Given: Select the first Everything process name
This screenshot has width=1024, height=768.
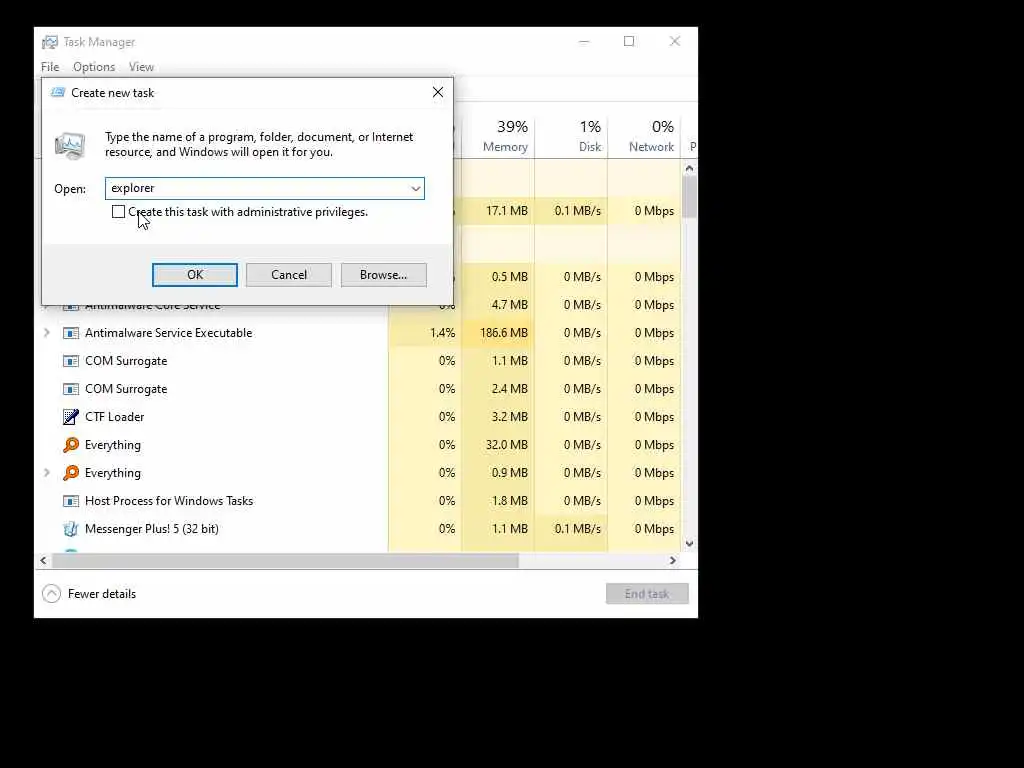Looking at the screenshot, I should pyautogui.click(x=112, y=445).
